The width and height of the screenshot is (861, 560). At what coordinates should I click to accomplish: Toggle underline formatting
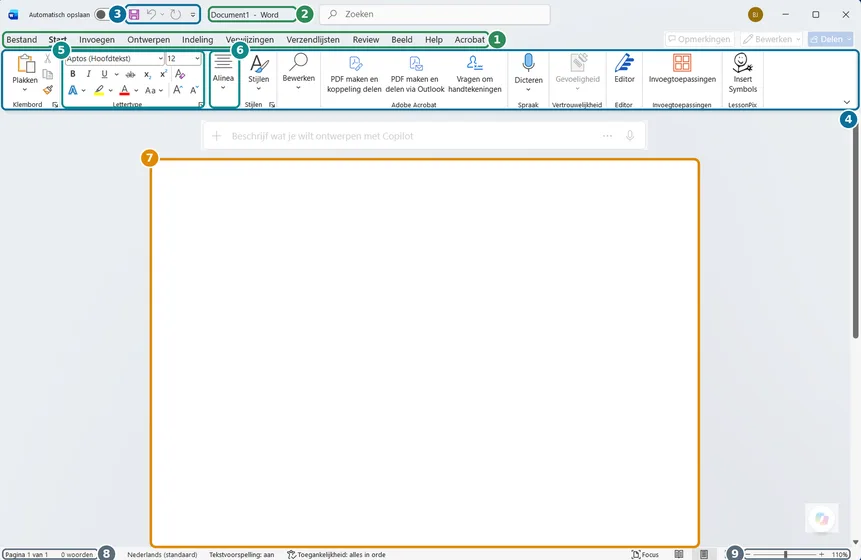point(104,74)
